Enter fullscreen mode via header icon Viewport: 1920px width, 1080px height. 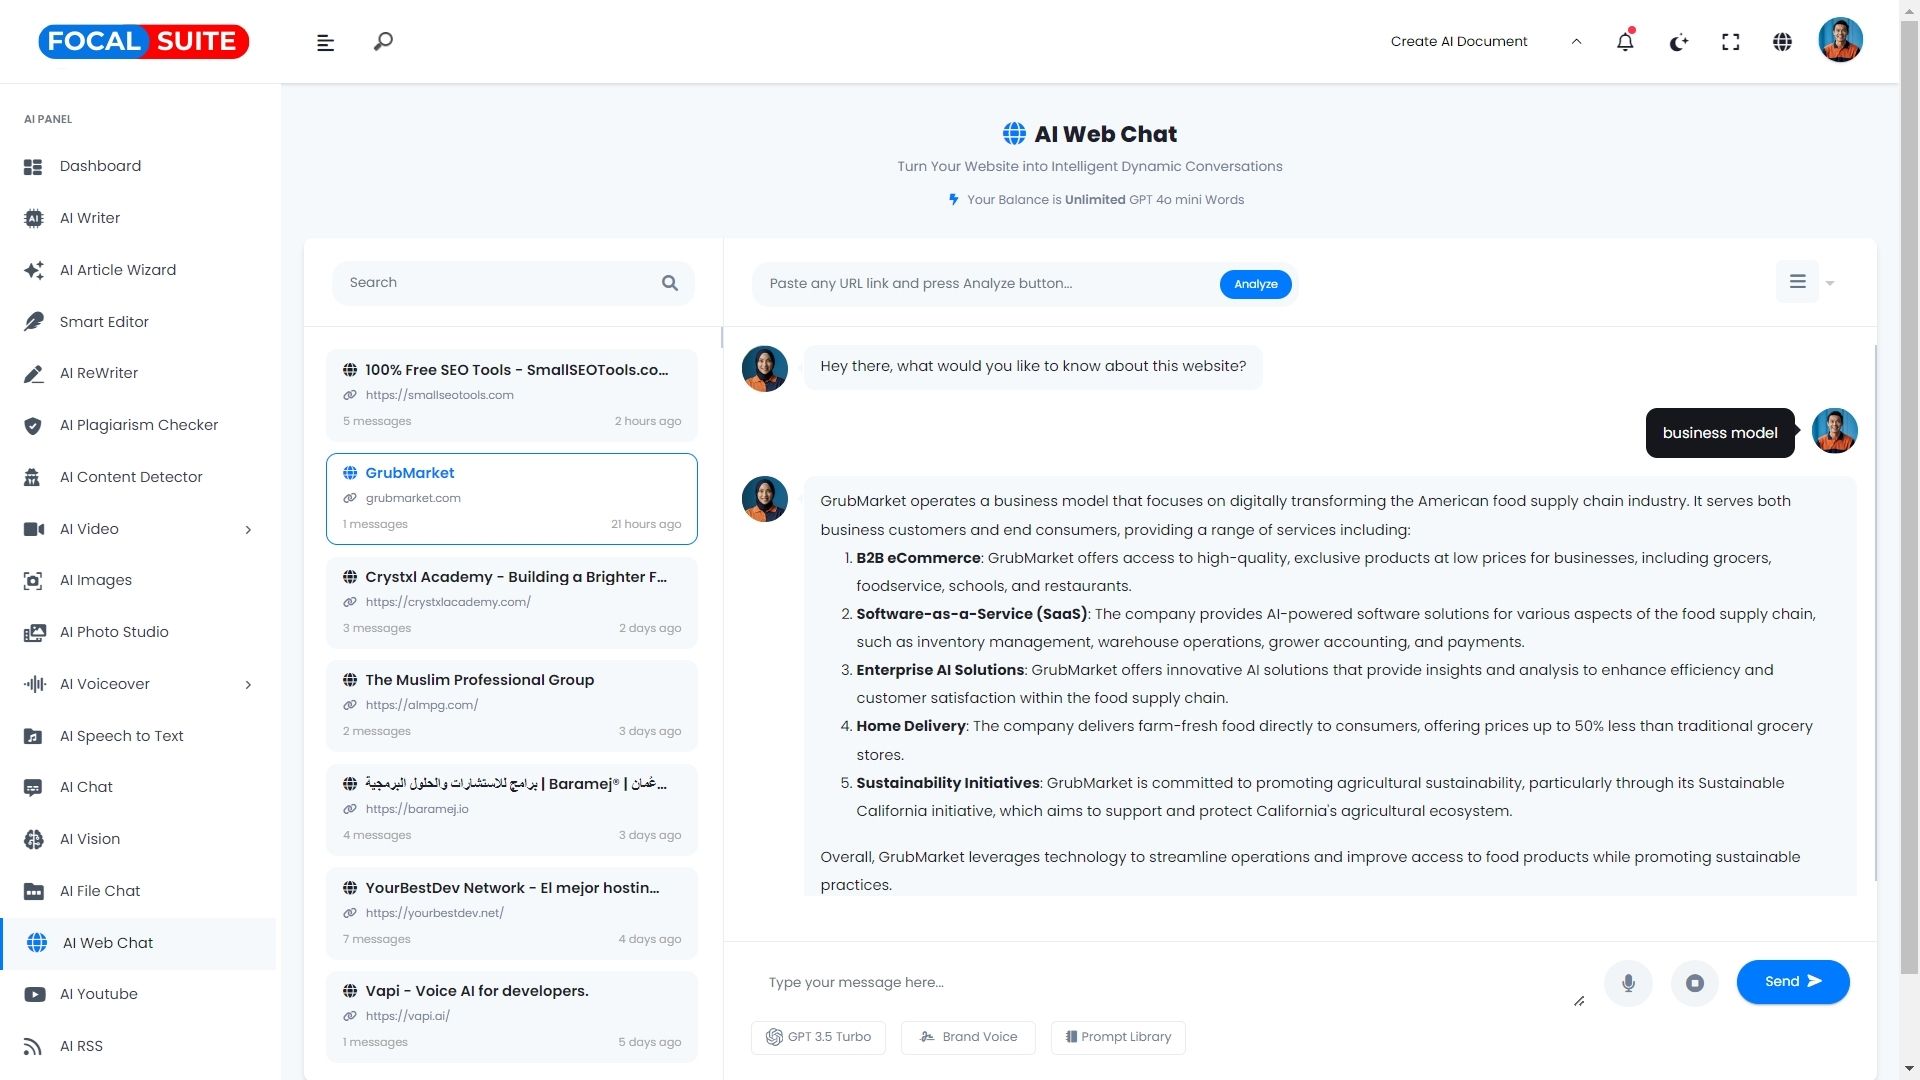(x=1730, y=42)
